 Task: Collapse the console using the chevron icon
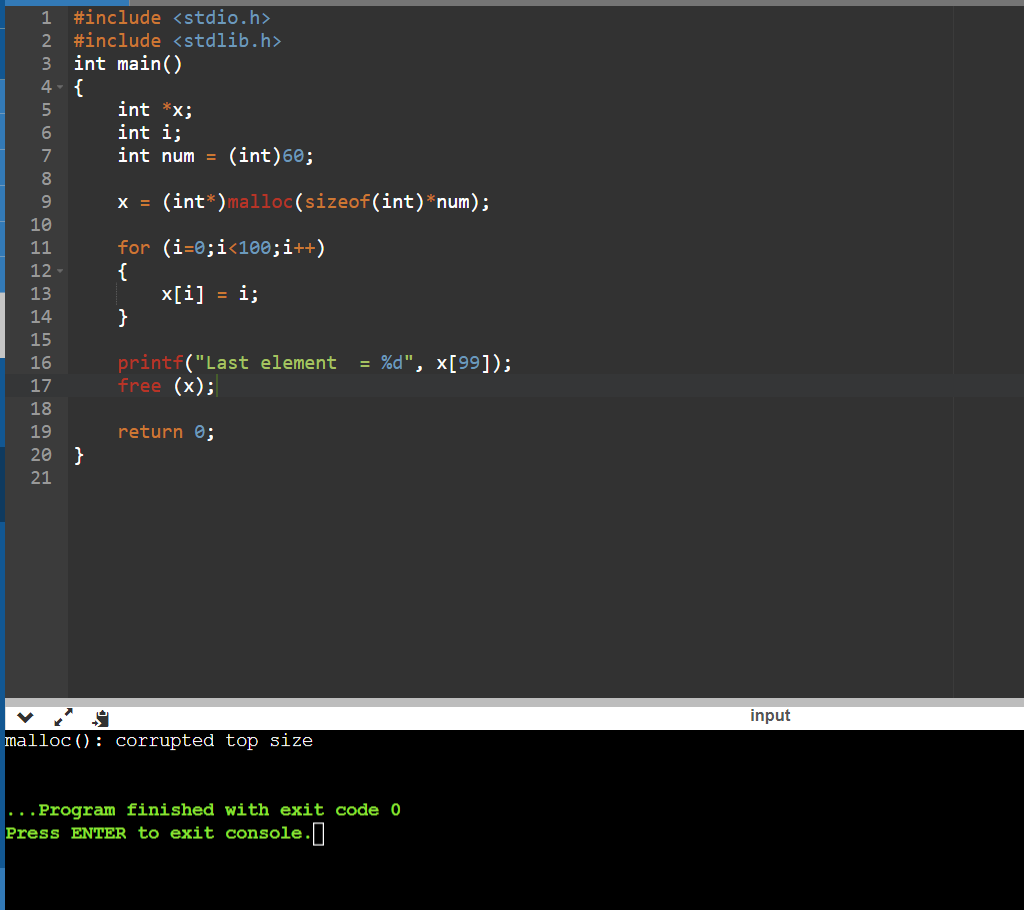tap(23, 716)
